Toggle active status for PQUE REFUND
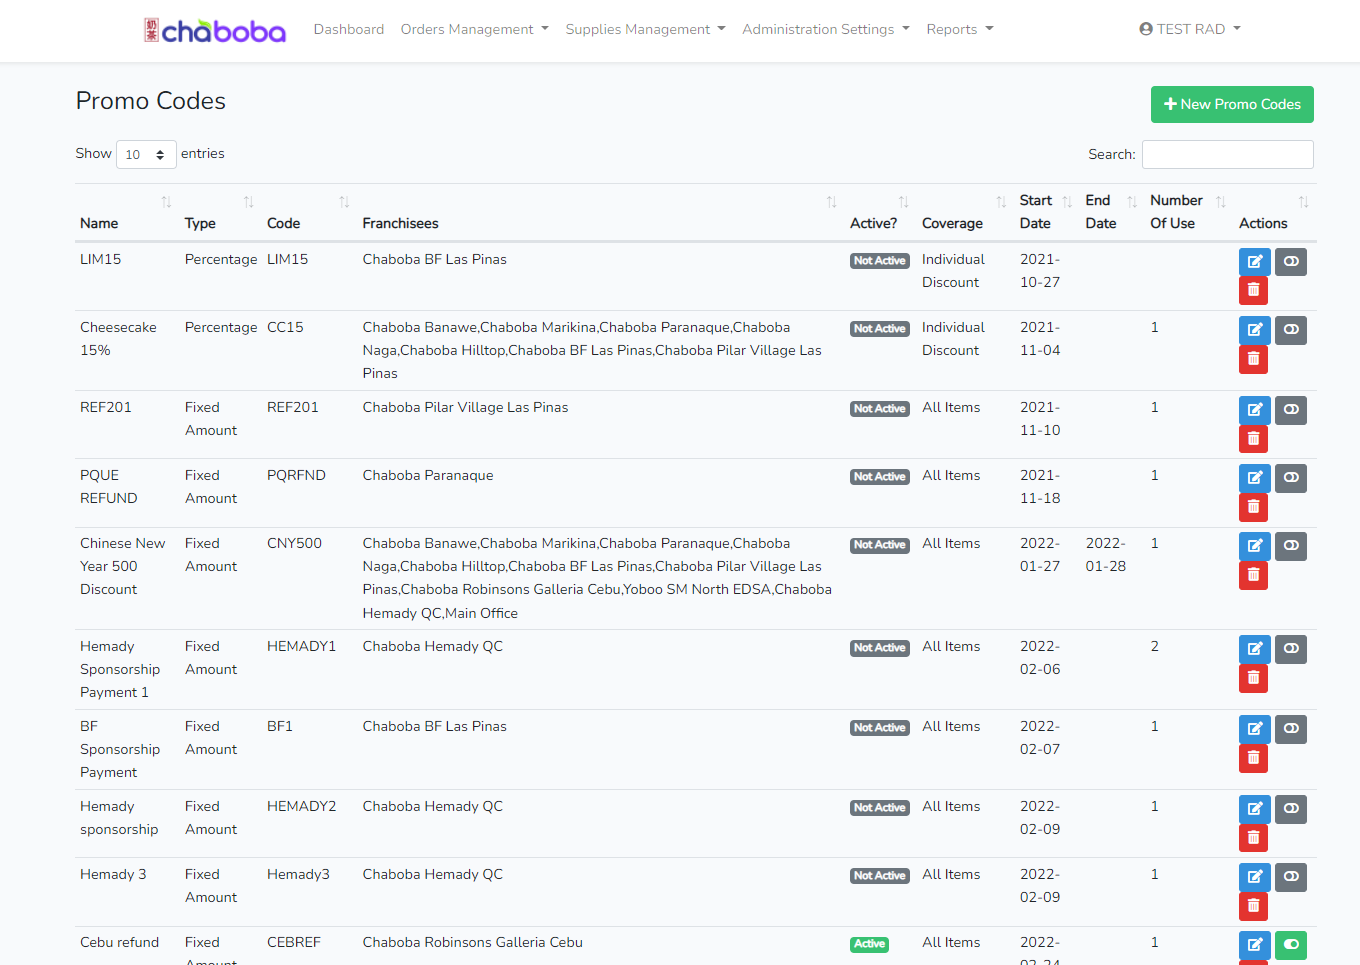Viewport: 1360px width, 965px height. pyautogui.click(x=1291, y=478)
